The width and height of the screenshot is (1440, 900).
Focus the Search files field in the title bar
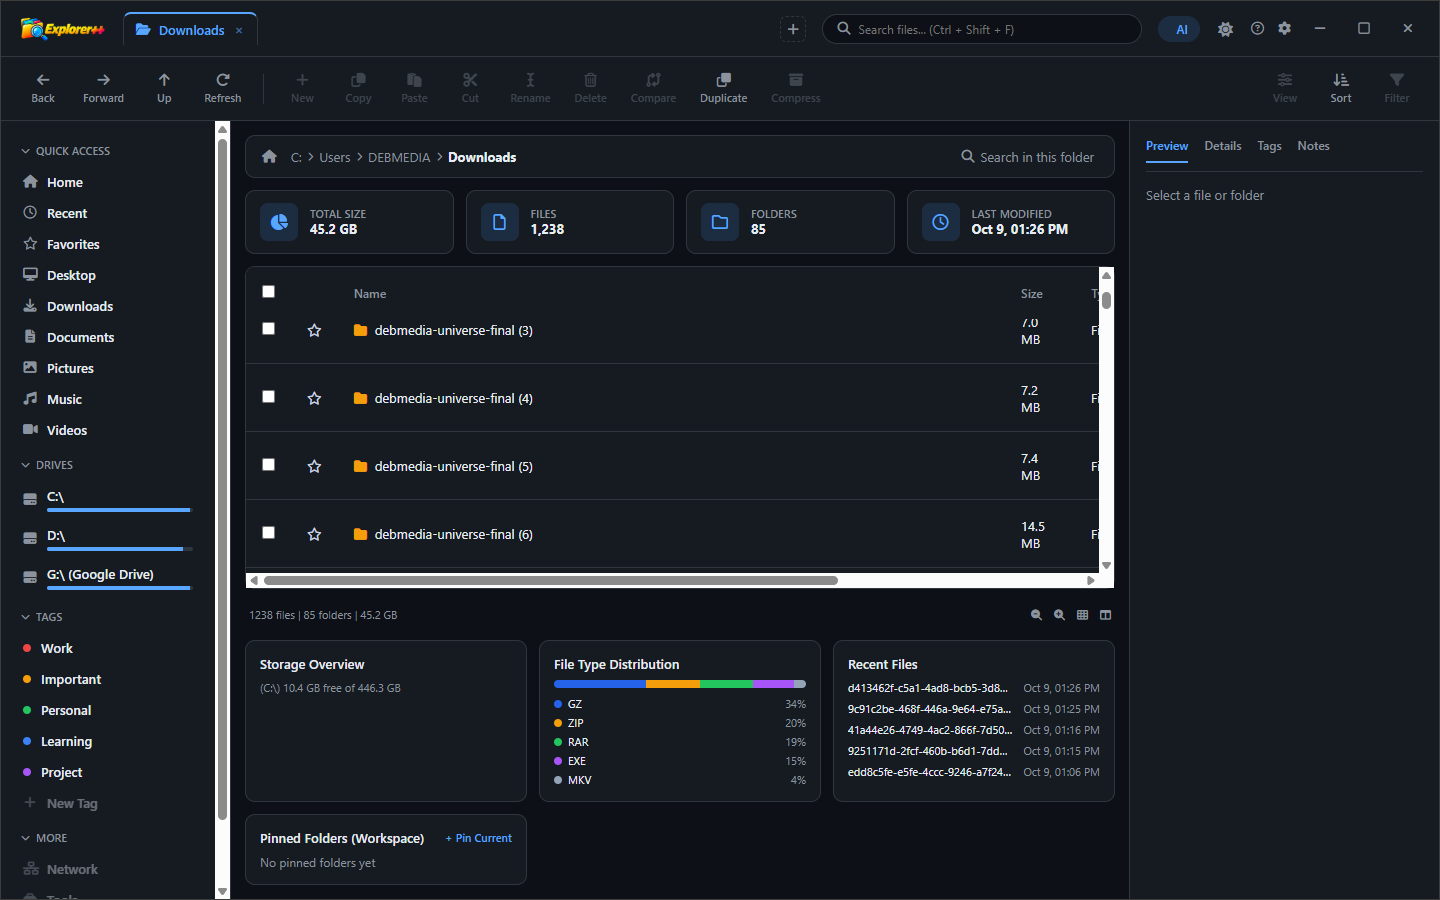(x=982, y=29)
